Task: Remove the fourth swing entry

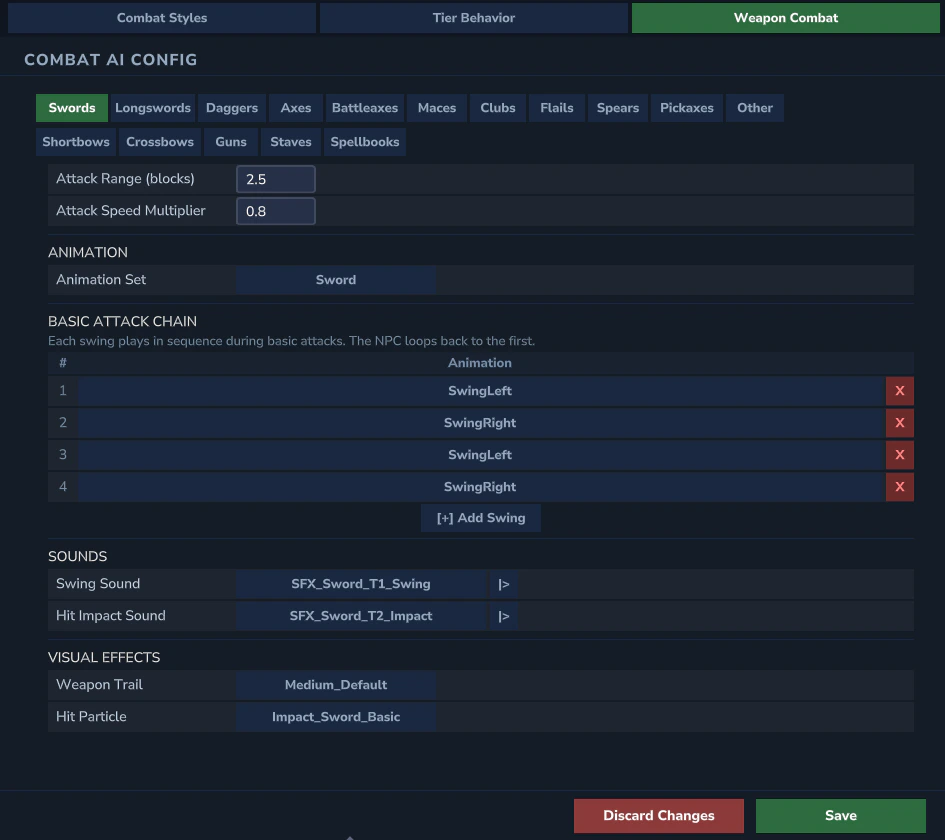Action: (x=899, y=487)
